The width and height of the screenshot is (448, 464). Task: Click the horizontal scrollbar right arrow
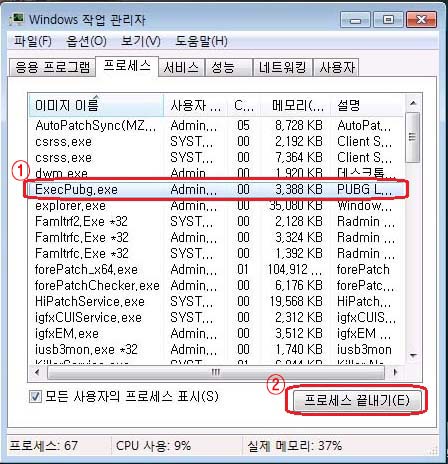click(395, 372)
